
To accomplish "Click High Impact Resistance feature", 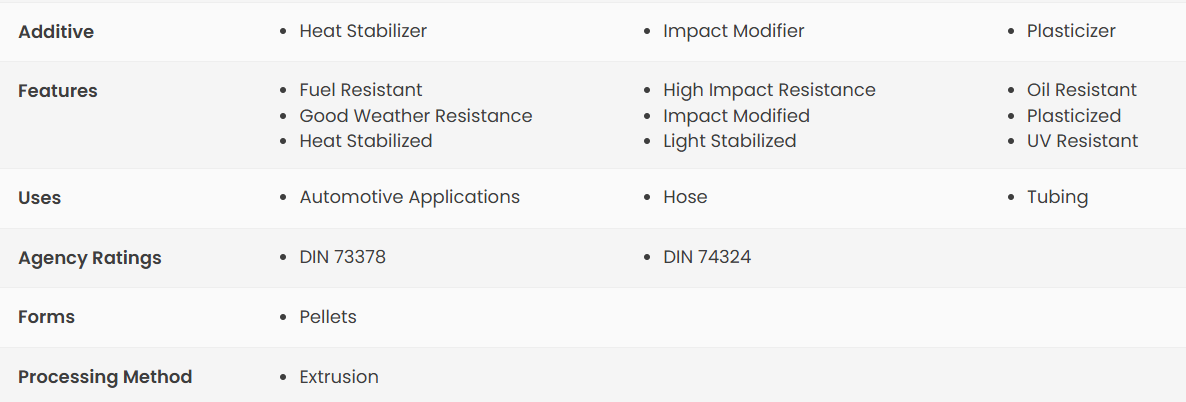I will click(x=769, y=90).
